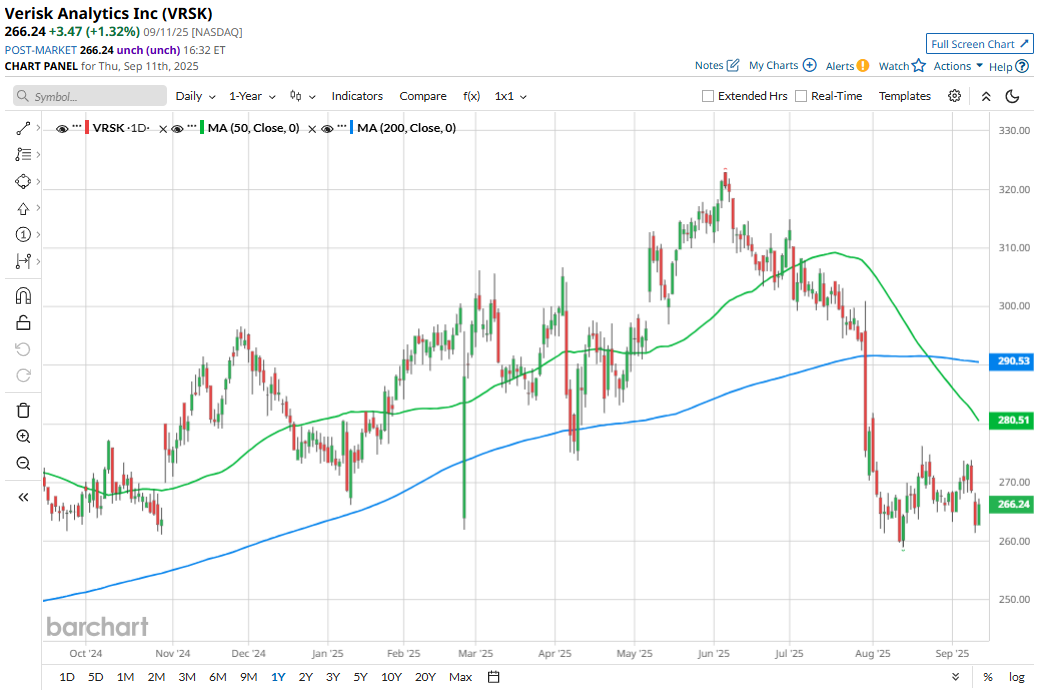This screenshot has height=695, width=1039.
Task: Toggle visibility of MA 200 indicator
Action: tap(327, 129)
